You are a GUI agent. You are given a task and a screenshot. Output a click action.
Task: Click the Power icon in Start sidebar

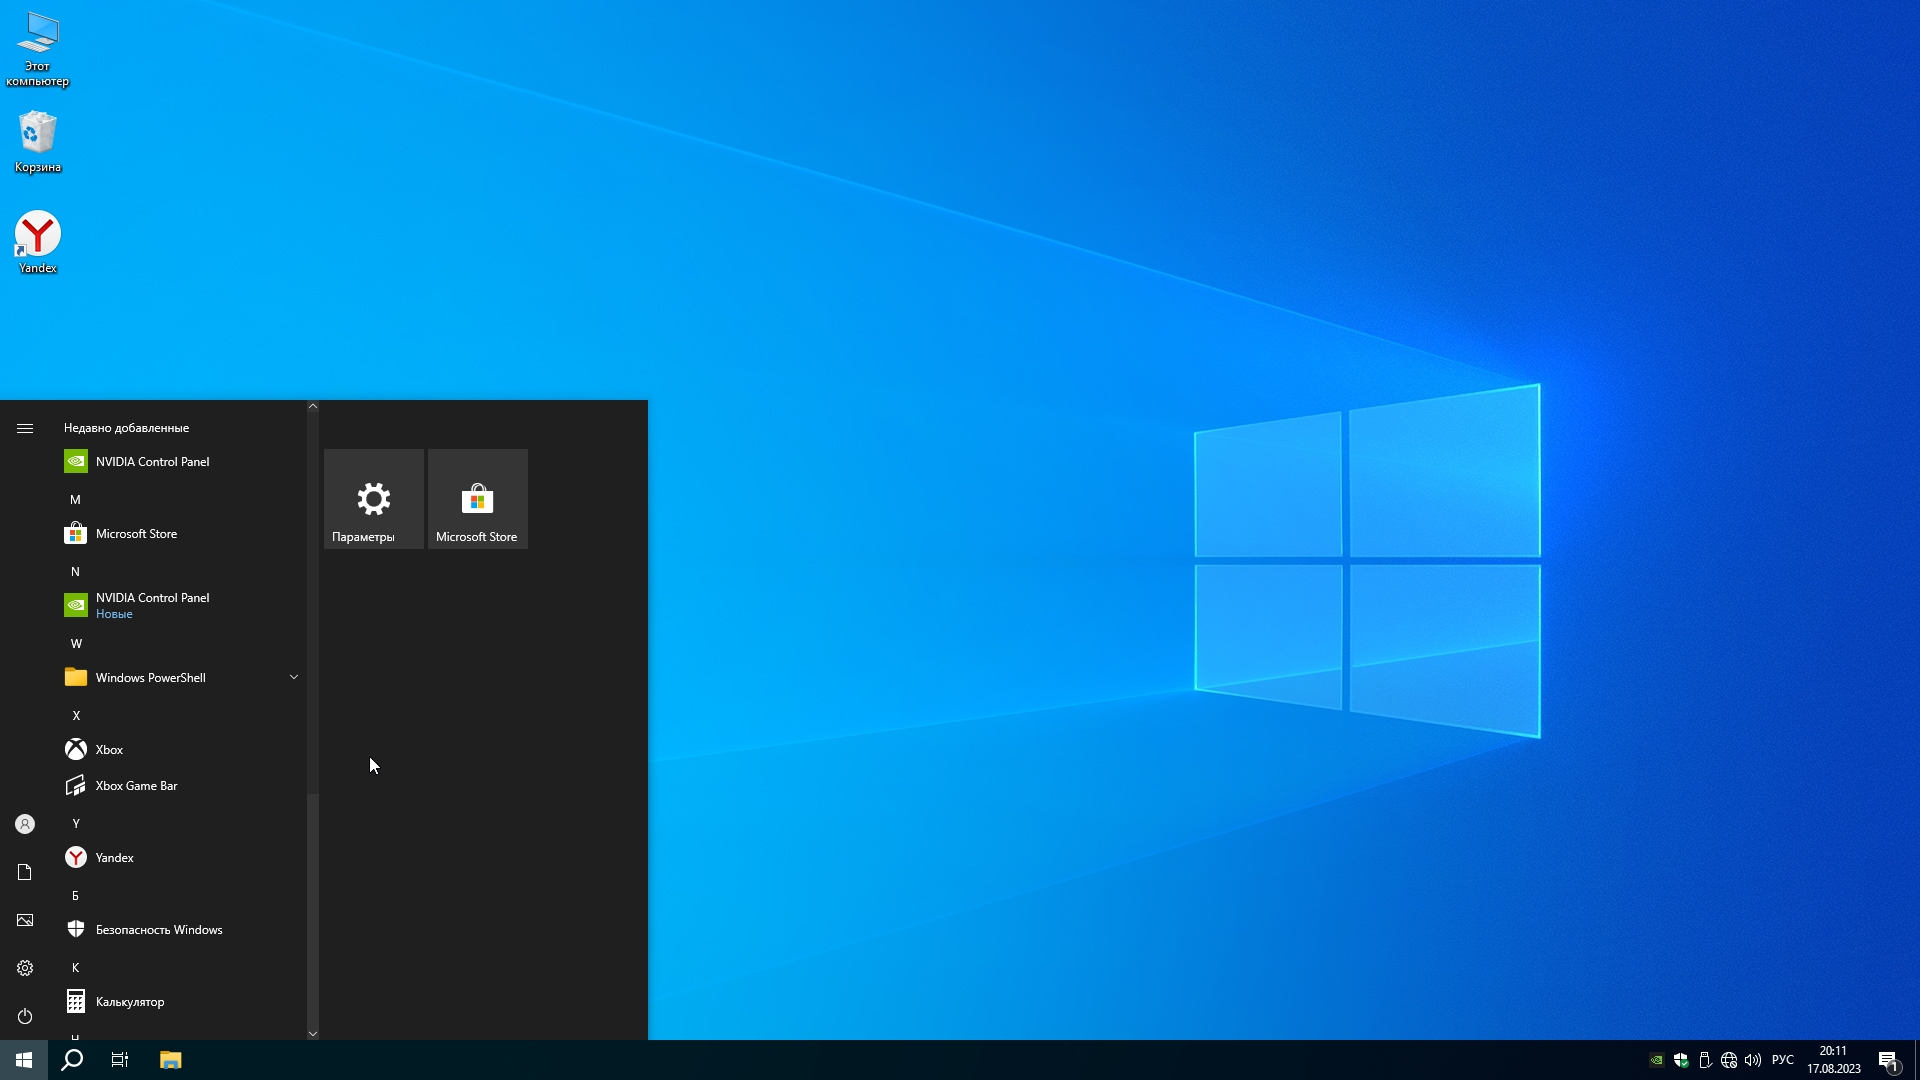(x=25, y=1016)
